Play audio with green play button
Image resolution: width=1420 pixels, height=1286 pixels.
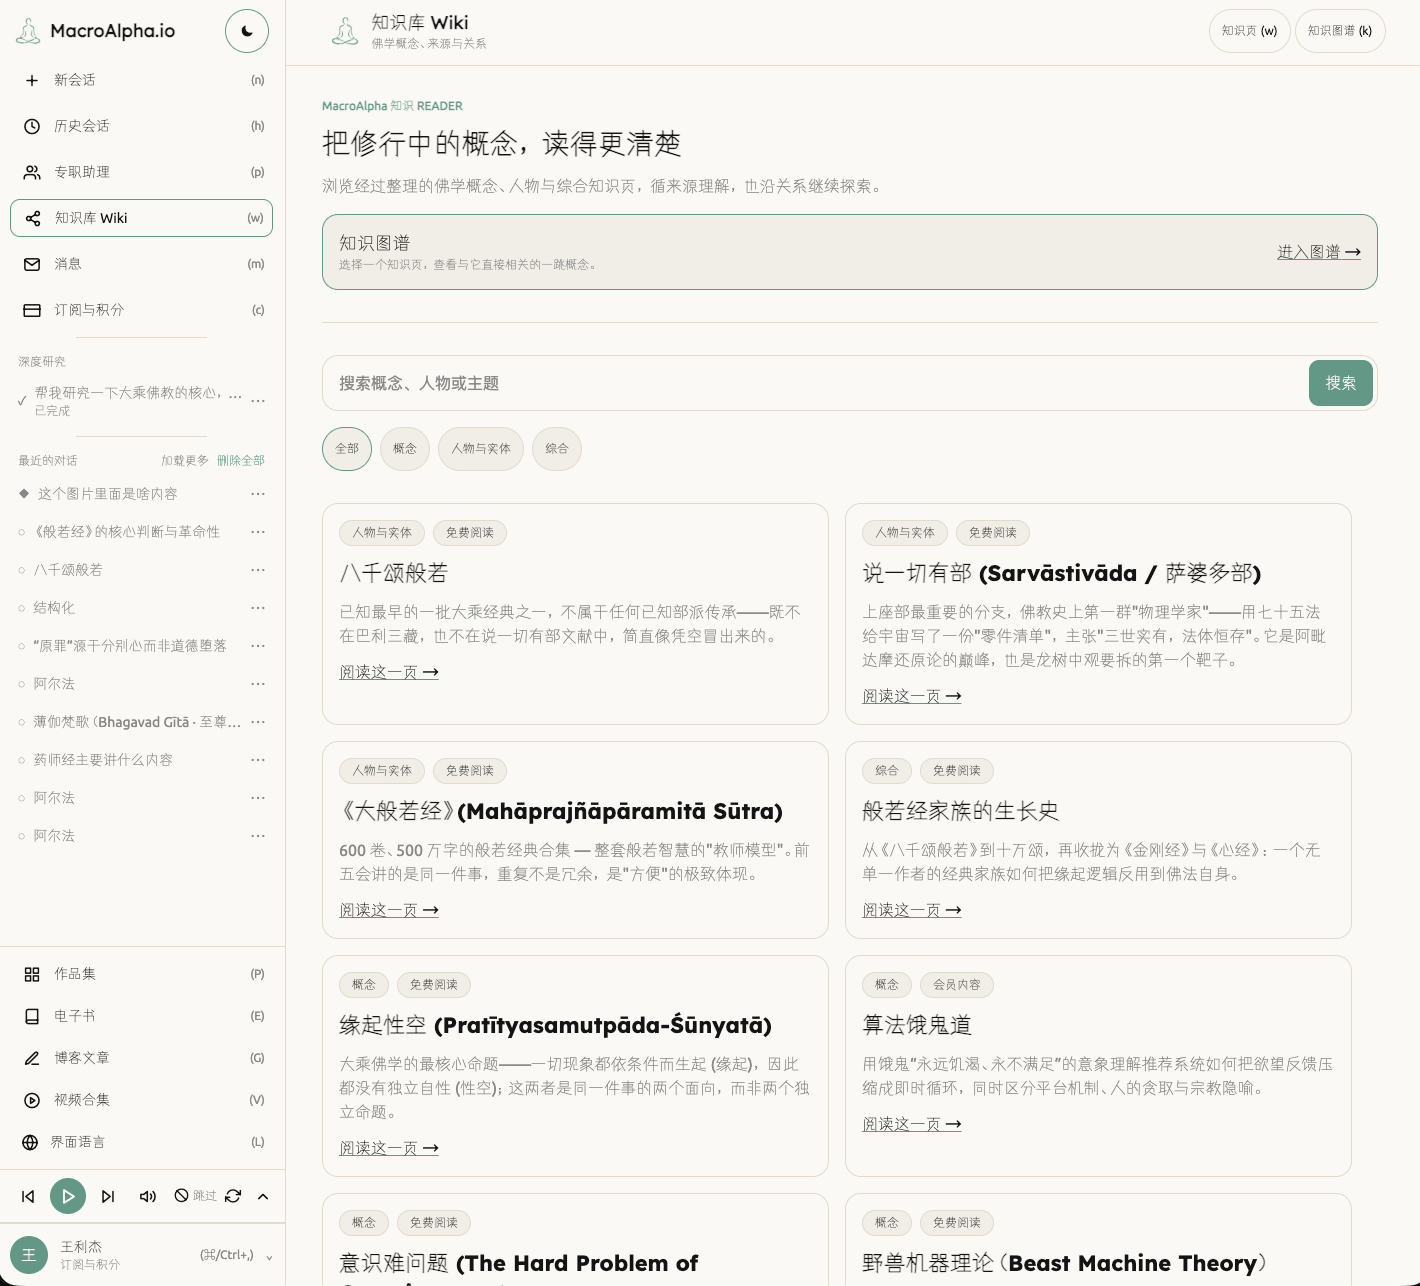(68, 1196)
